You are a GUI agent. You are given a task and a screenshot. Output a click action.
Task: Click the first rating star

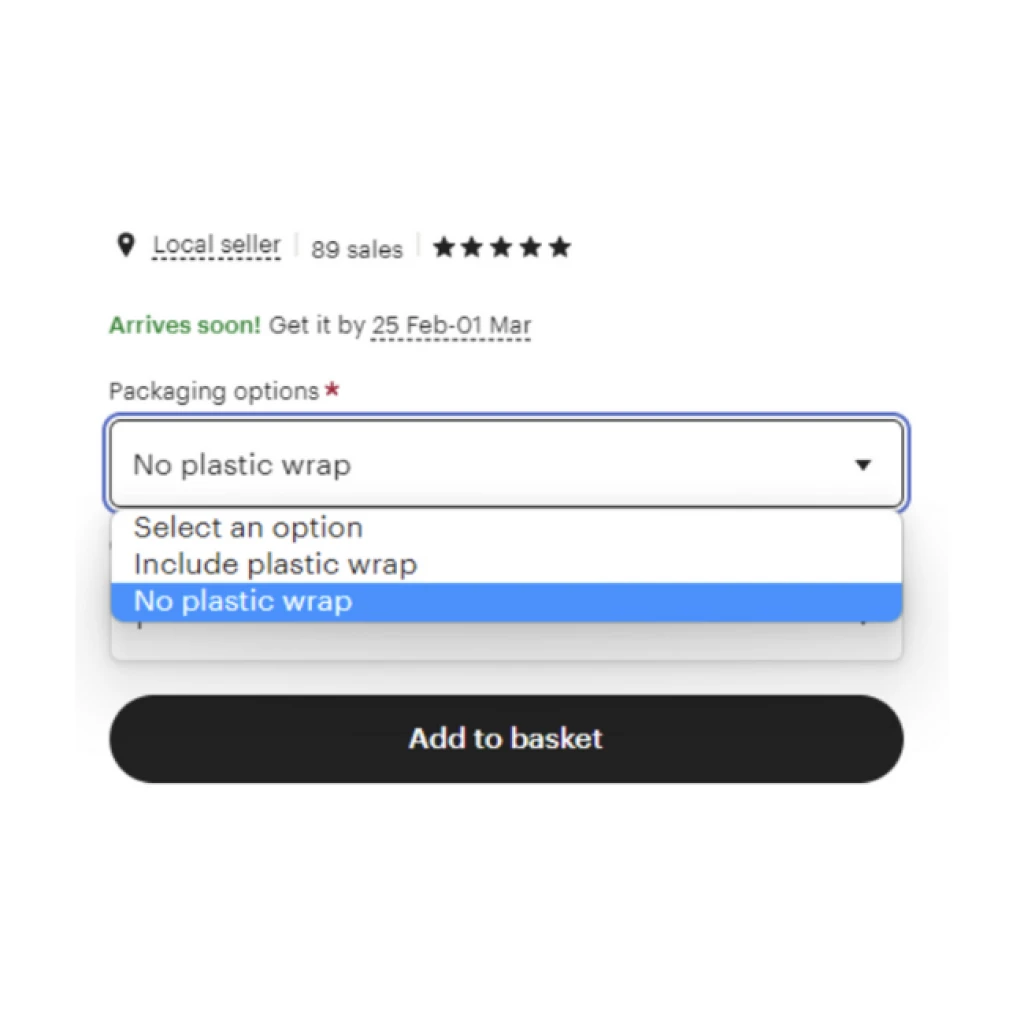(x=443, y=248)
